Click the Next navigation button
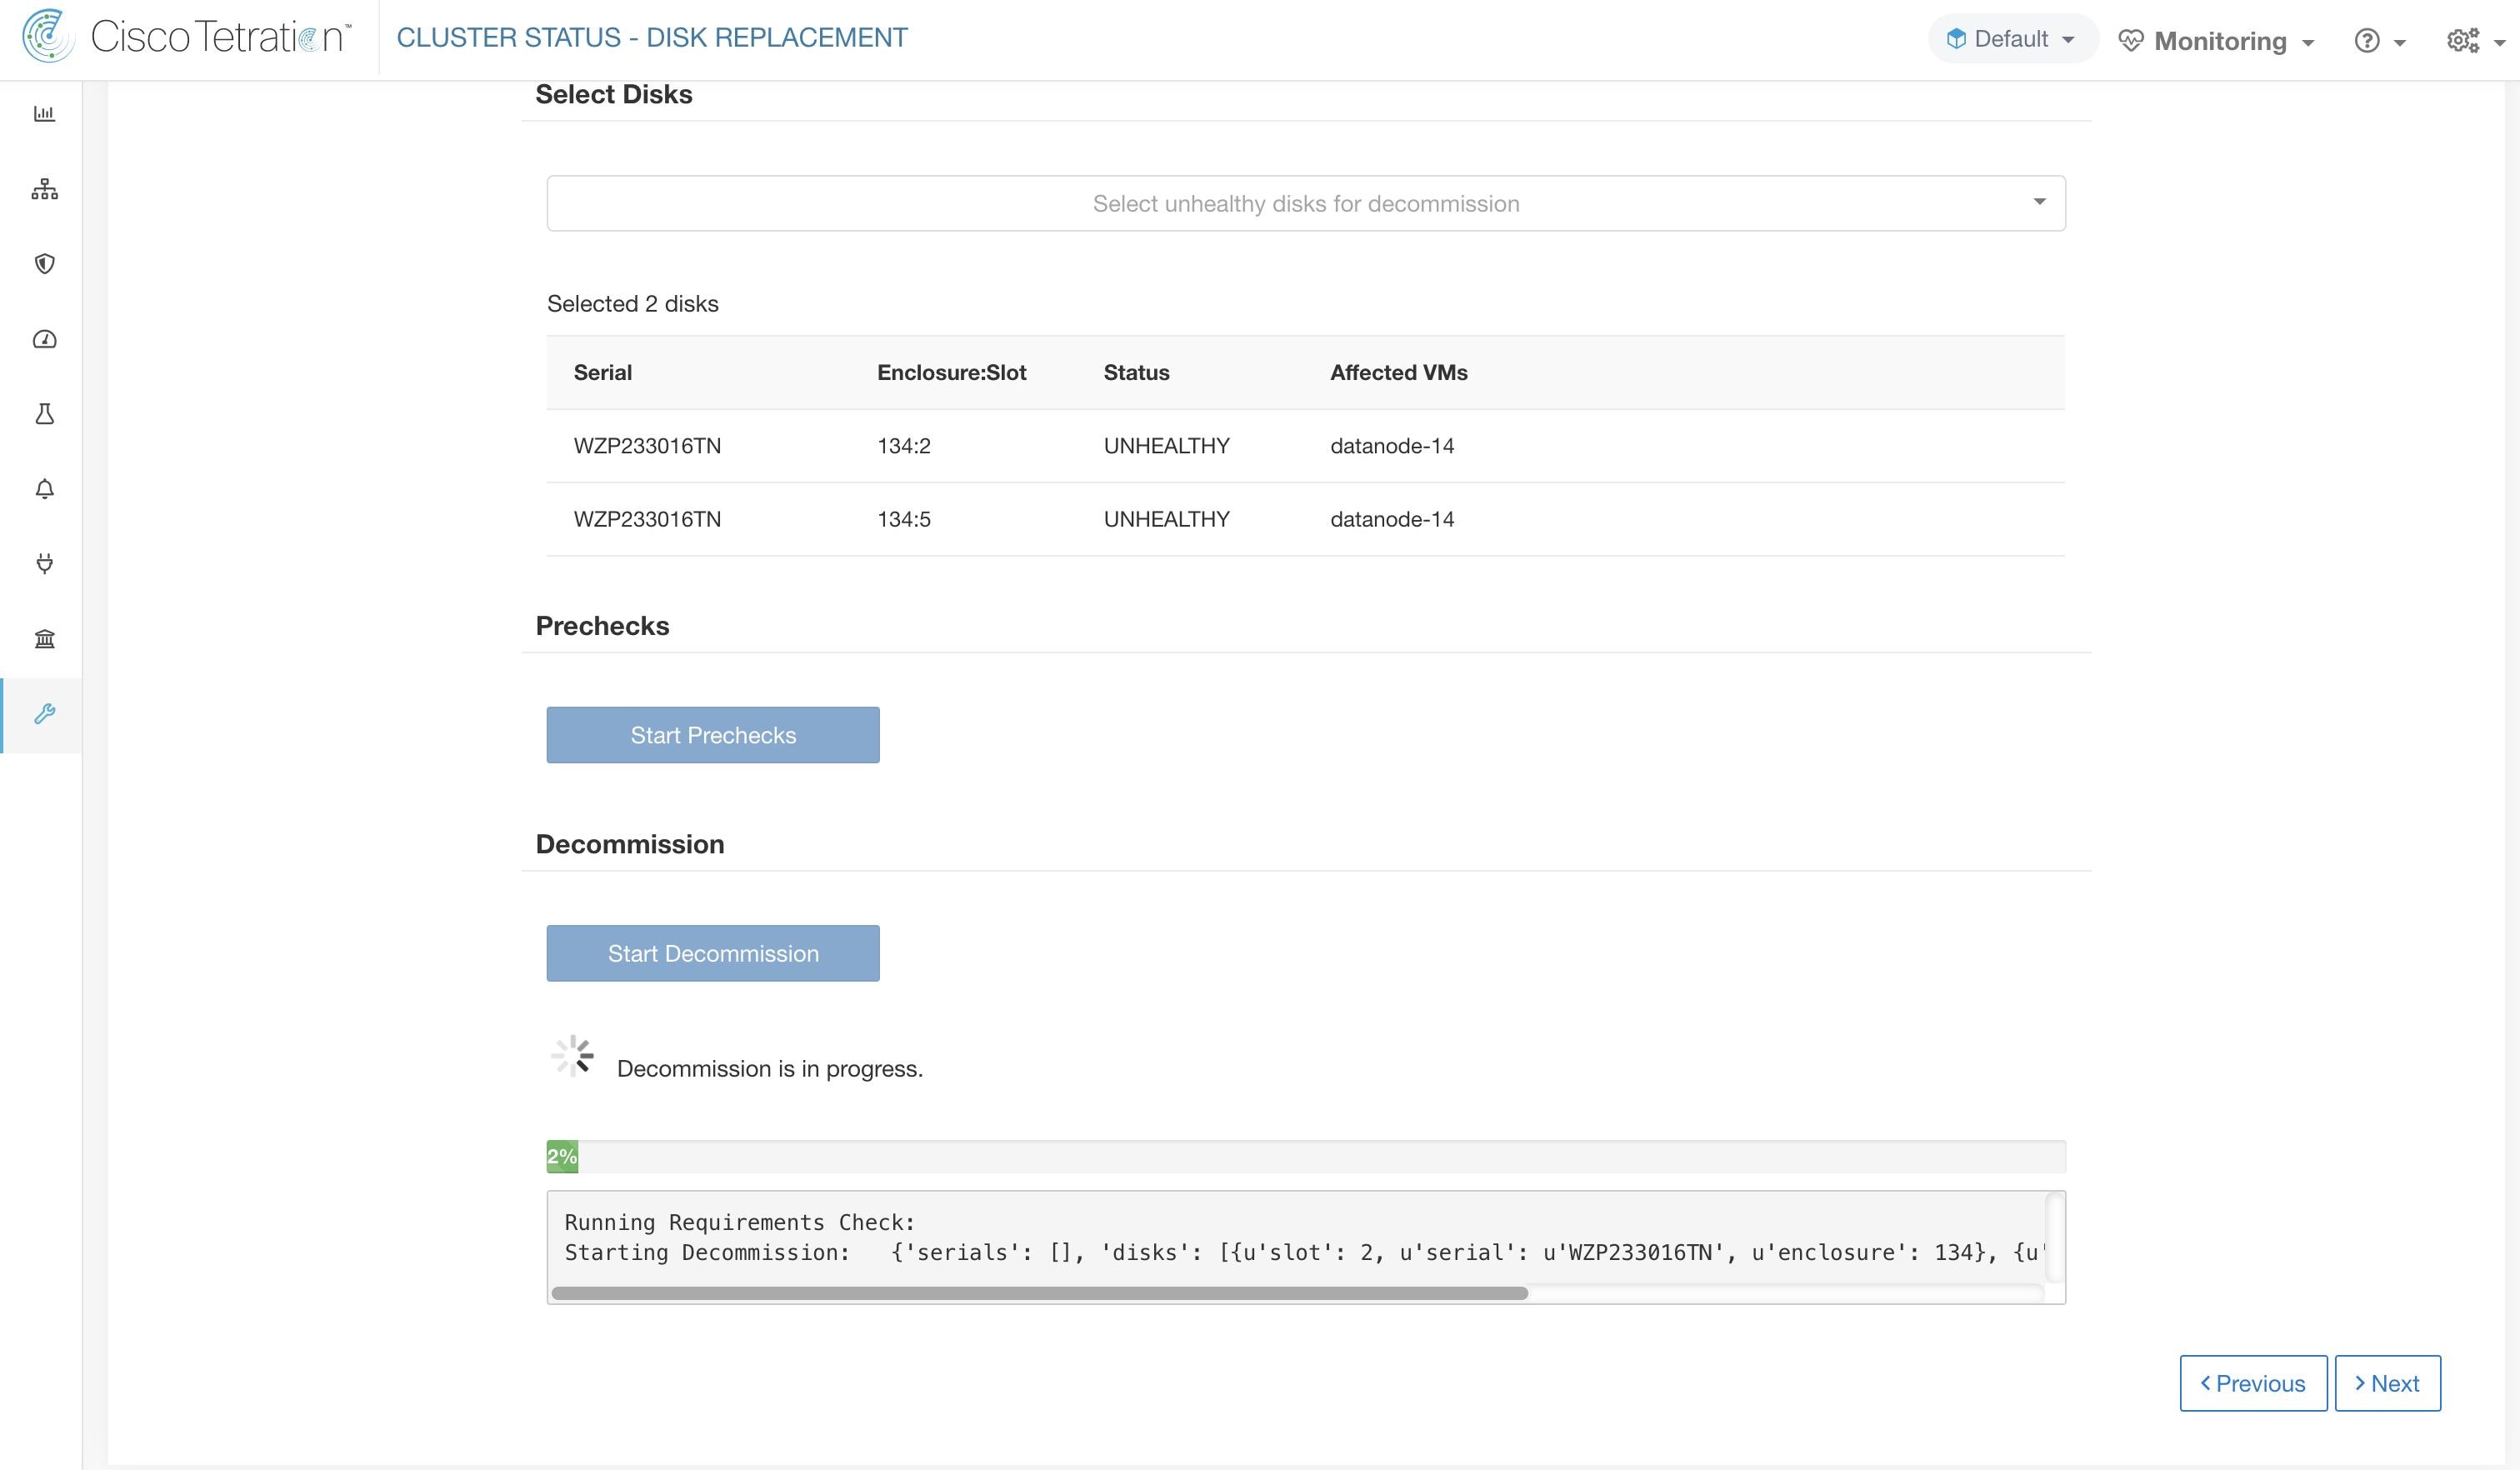Image resolution: width=2520 pixels, height=1470 pixels. tap(2383, 1382)
